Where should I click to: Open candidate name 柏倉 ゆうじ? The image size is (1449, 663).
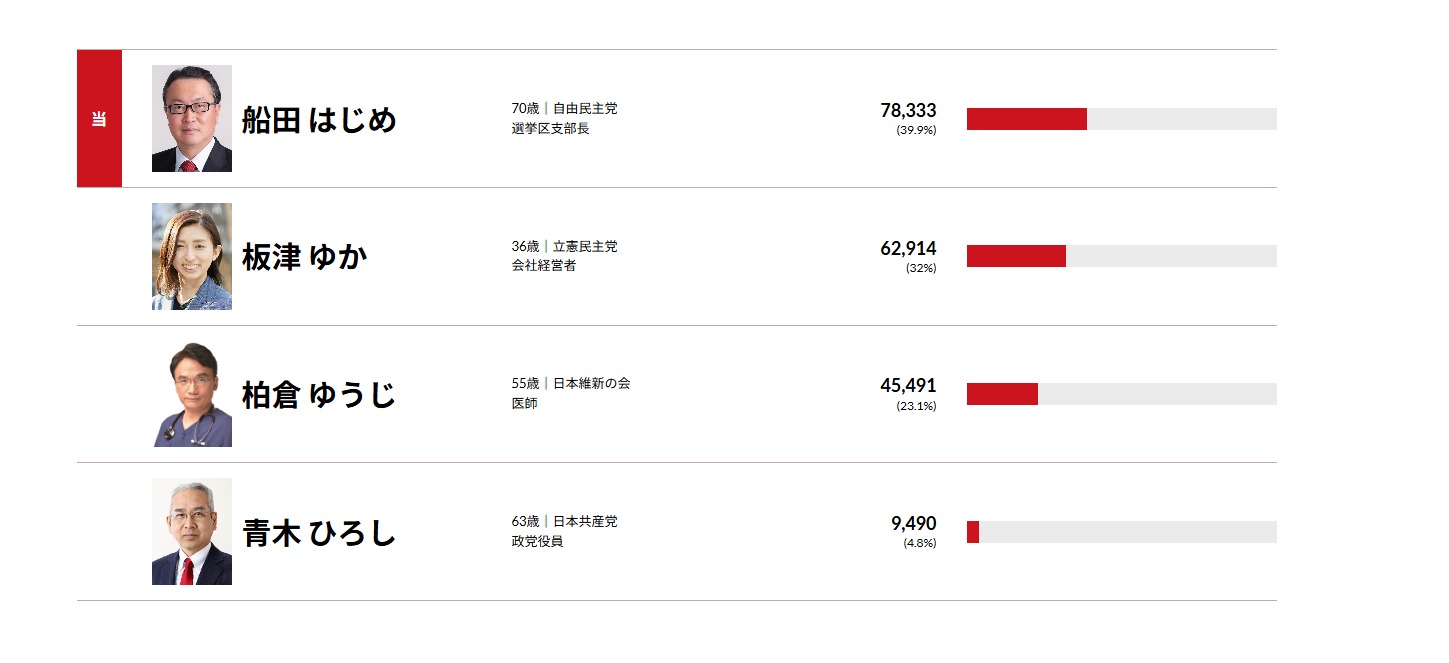click(319, 395)
